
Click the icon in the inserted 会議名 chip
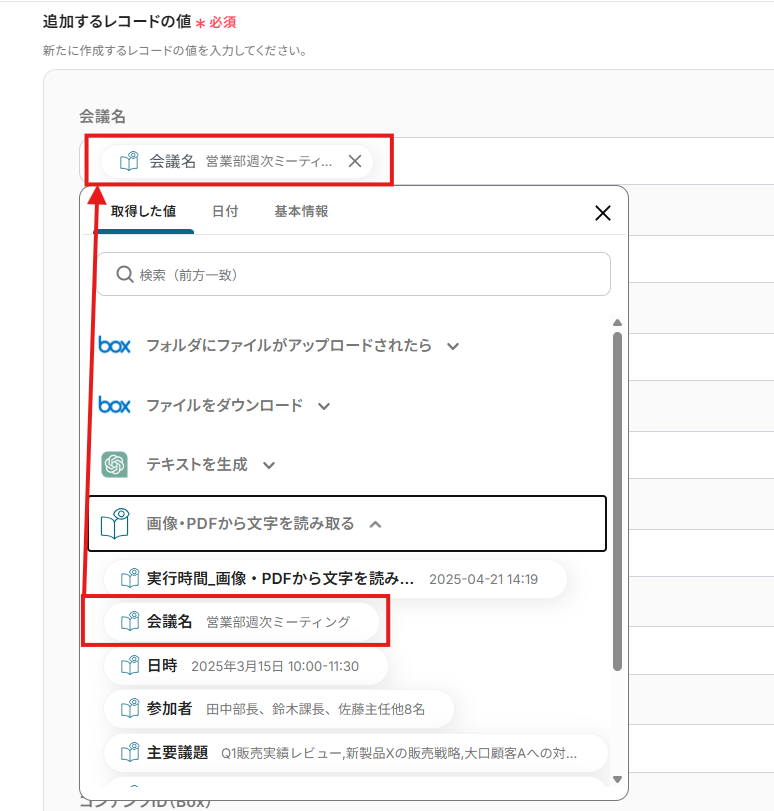(x=129, y=161)
